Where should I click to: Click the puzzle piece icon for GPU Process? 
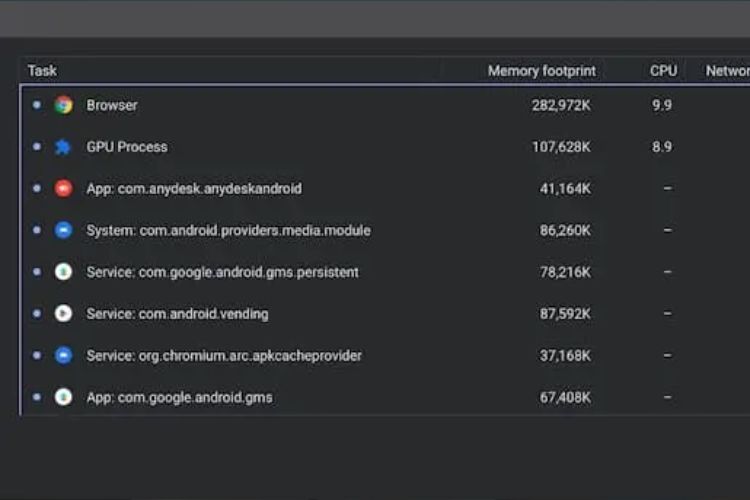pyautogui.click(x=63, y=147)
